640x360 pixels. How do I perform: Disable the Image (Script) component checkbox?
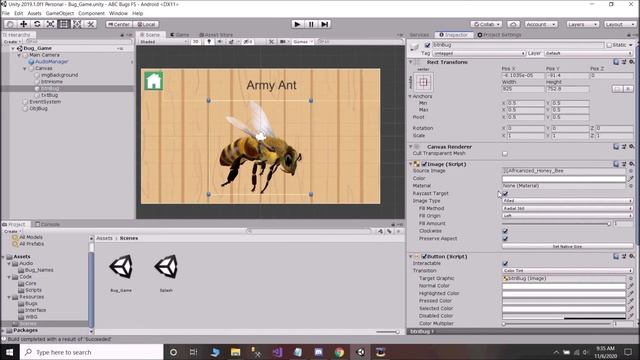[424, 164]
